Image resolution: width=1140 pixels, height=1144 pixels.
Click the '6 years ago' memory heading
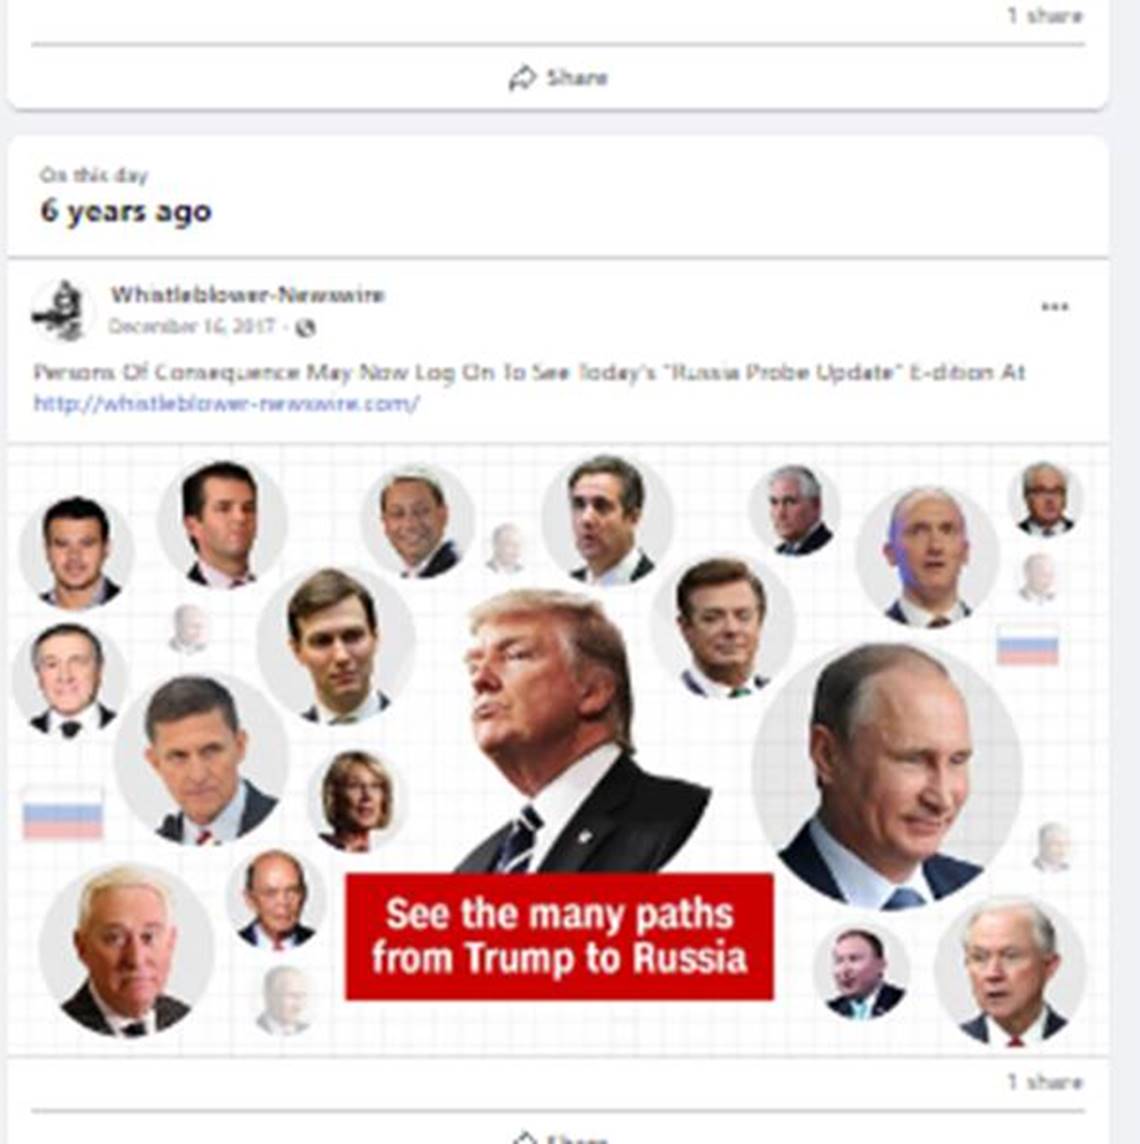coord(126,211)
